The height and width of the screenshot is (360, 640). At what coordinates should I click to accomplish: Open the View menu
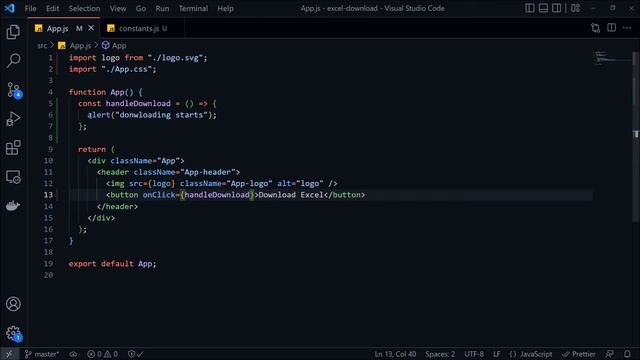tap(118, 8)
